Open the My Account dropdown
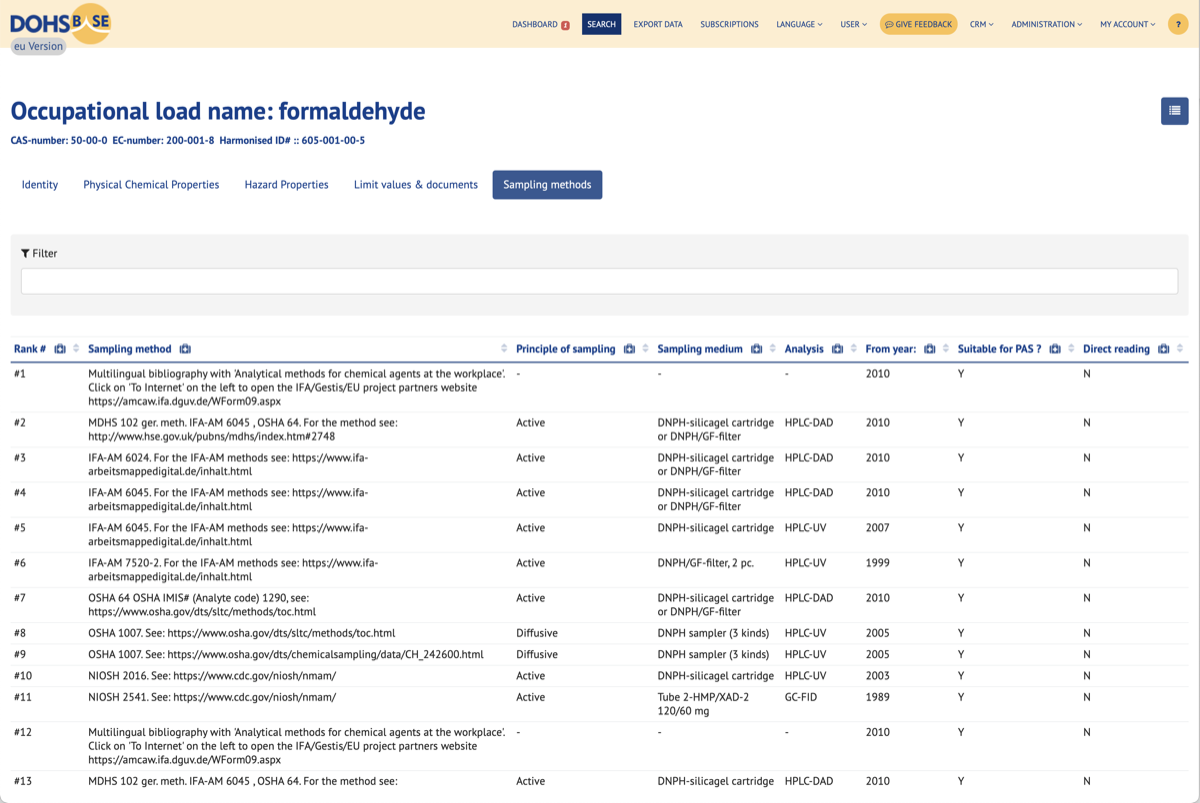Viewport: 1200px width, 803px height. click(1127, 24)
